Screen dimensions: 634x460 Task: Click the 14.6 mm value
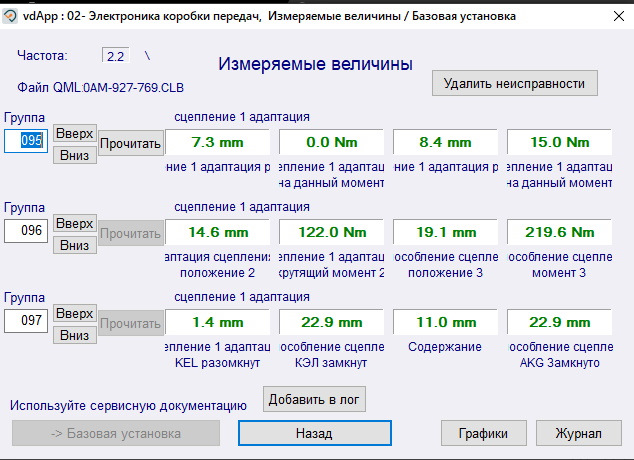pos(218,232)
